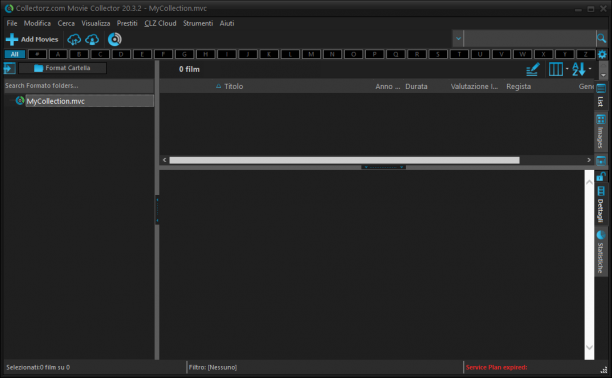Click the folder panel vertical splitter handle
612x378 pixels.
click(157, 210)
